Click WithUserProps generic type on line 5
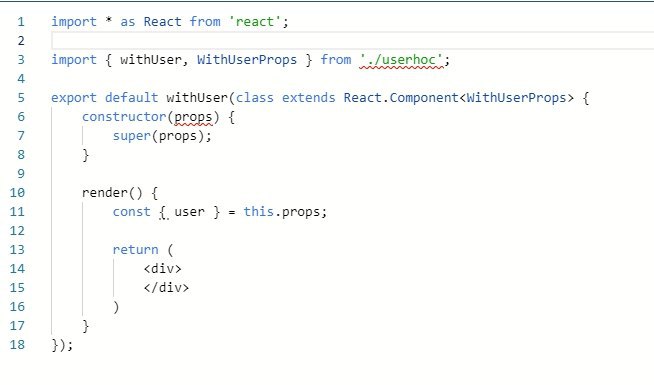 tap(516, 98)
